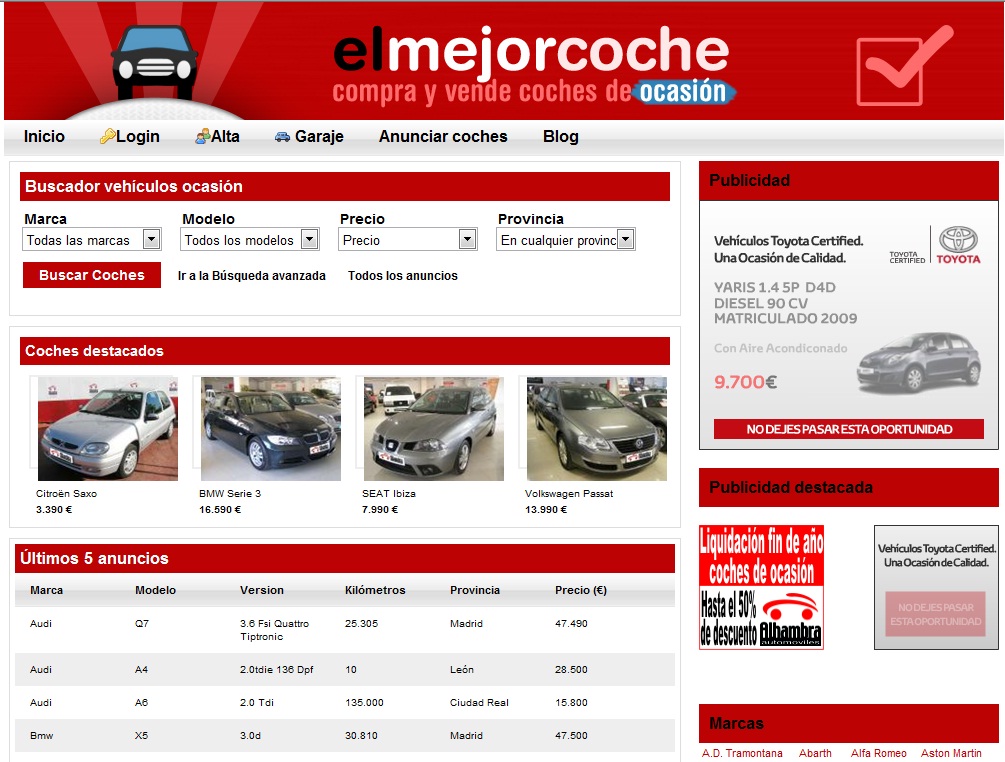The image size is (1005, 762).
Task: Open the Alhambra 'Liquidación fin de año' ad
Action: click(x=761, y=587)
